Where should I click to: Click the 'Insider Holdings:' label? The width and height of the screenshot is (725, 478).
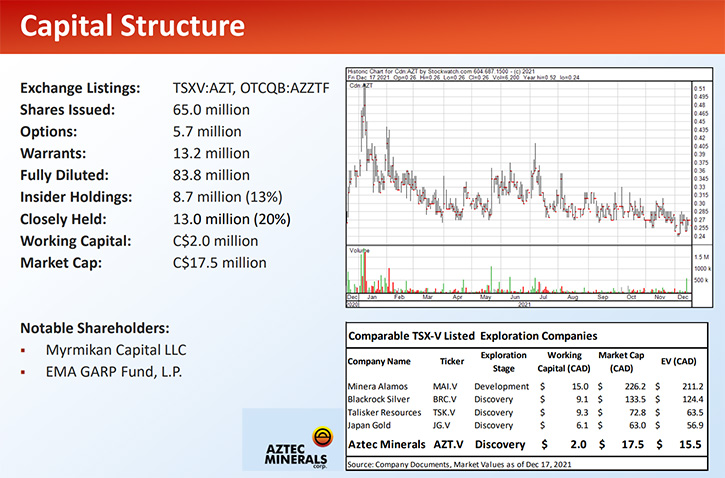click(x=76, y=197)
